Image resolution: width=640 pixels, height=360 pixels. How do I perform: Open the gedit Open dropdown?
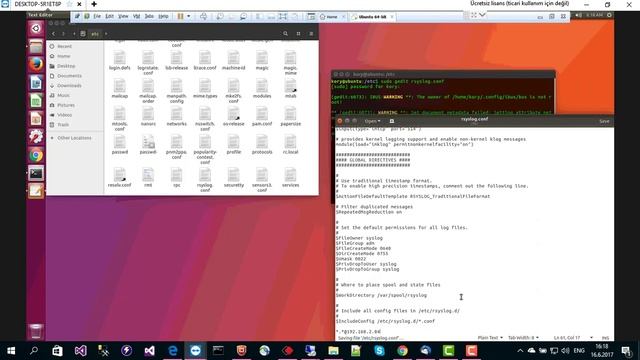tap(372, 121)
